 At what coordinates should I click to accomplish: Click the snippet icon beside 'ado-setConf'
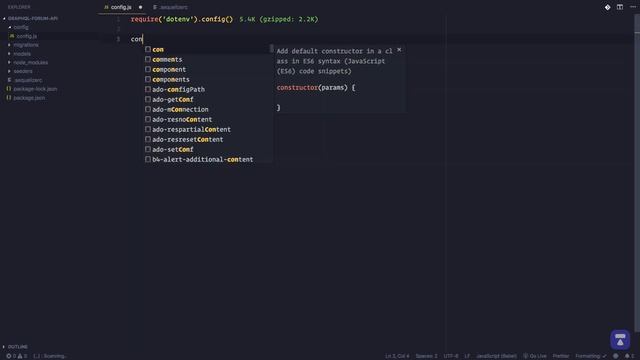click(x=148, y=149)
